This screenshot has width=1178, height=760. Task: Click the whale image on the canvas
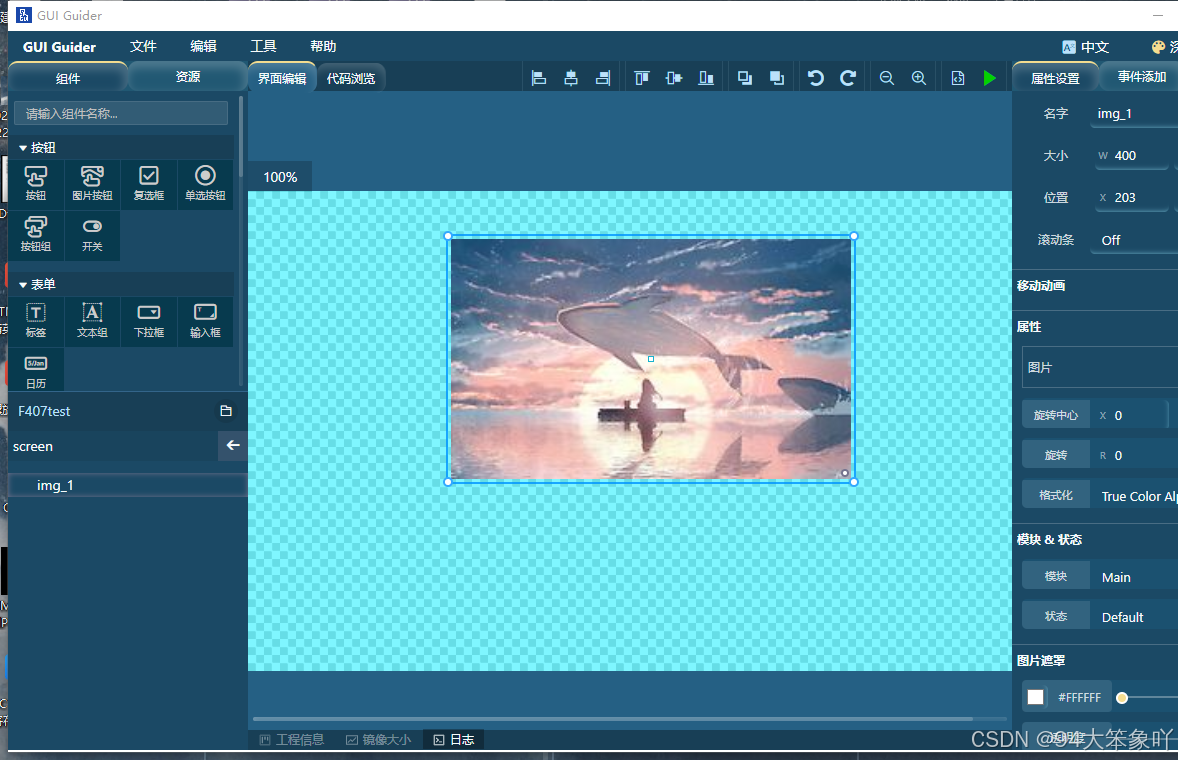(651, 359)
